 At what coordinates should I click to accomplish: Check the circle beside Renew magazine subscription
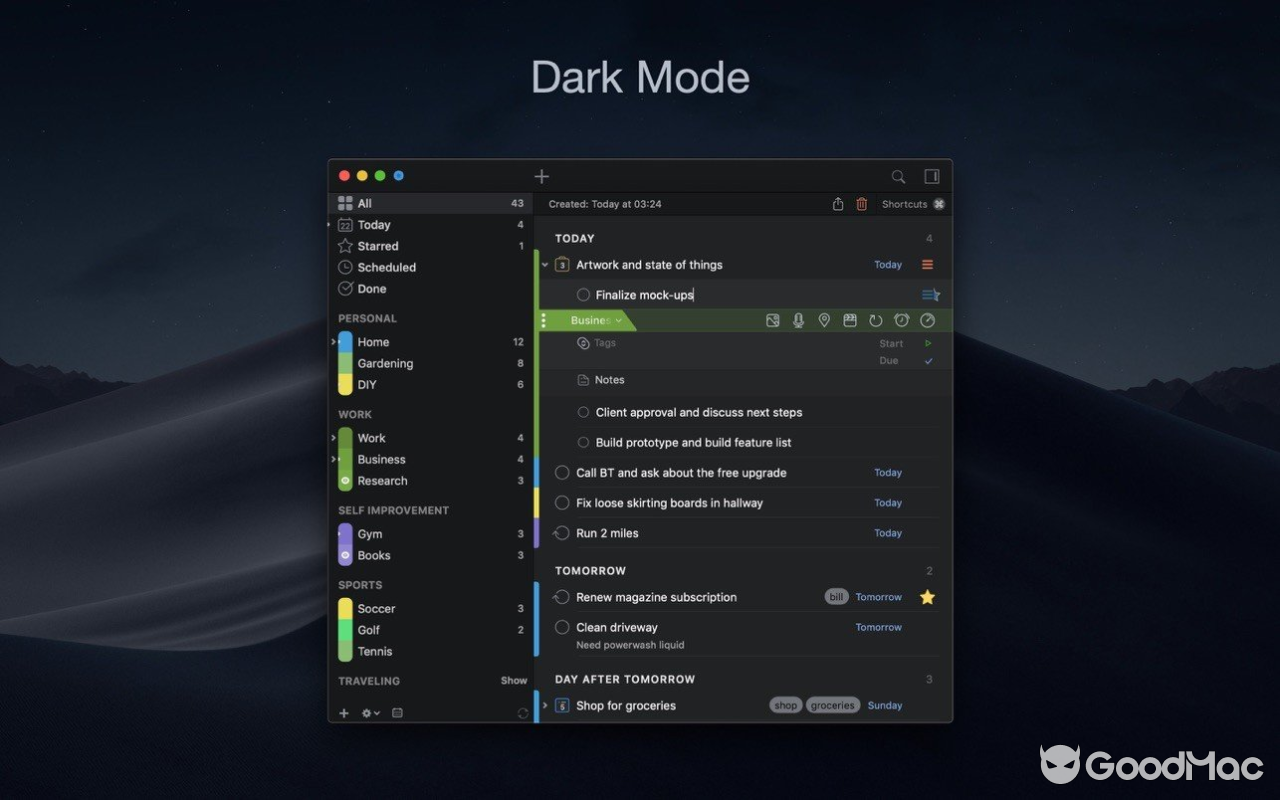[x=561, y=597]
